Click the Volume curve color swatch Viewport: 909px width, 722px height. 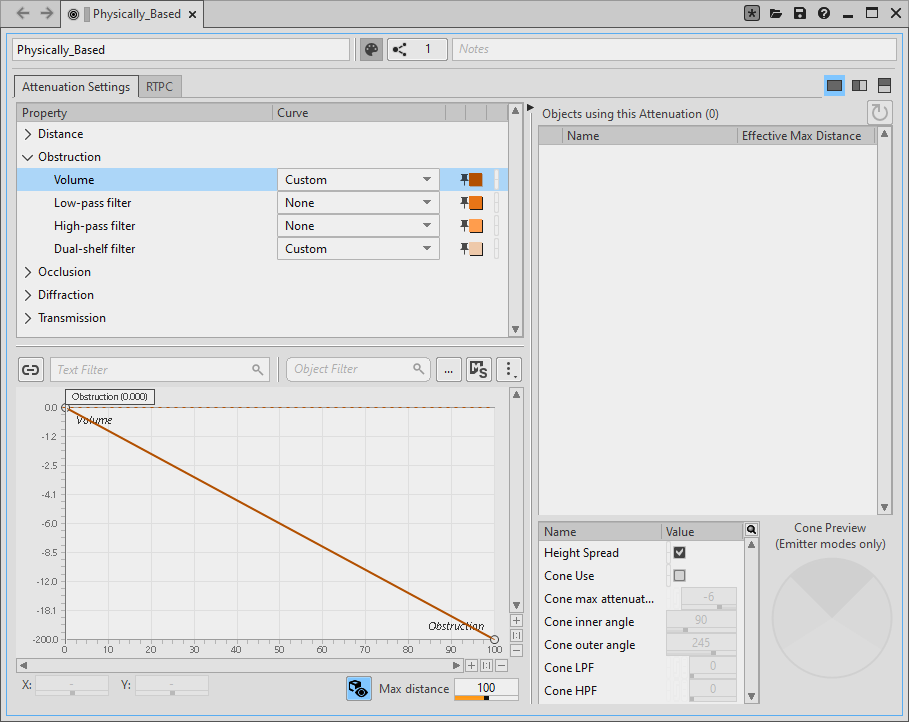(x=476, y=180)
